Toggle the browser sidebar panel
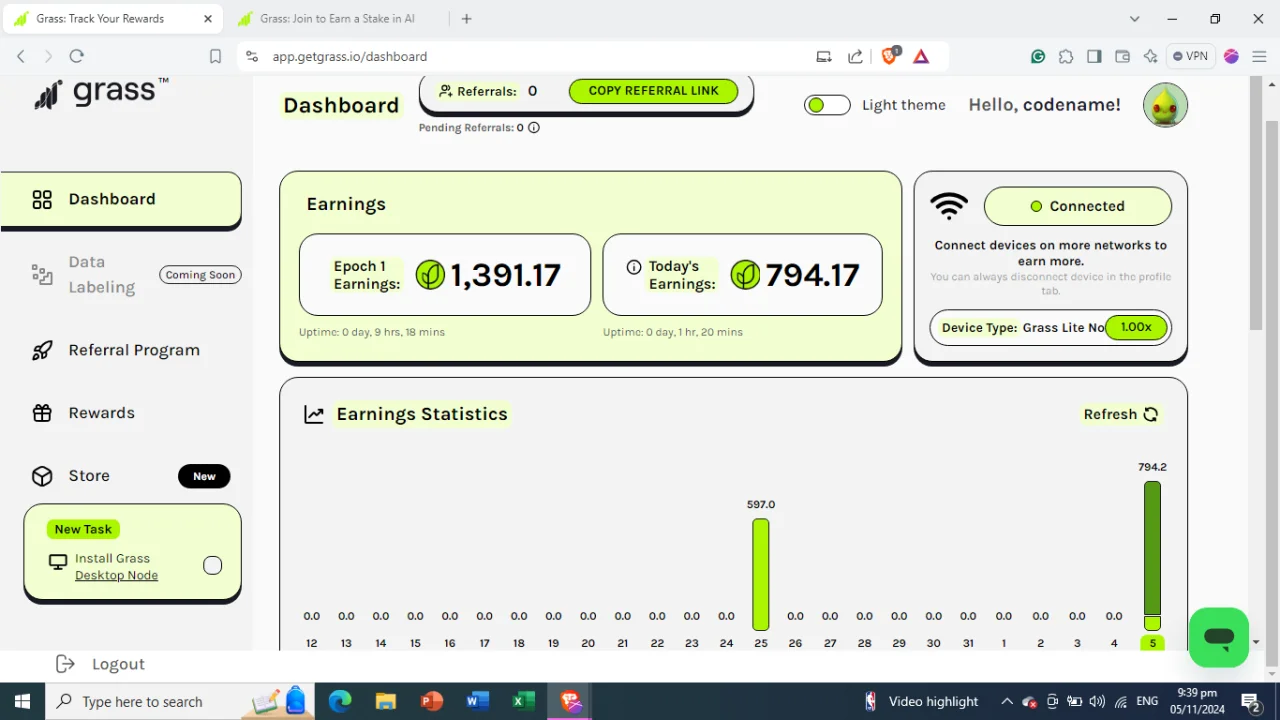Image resolution: width=1280 pixels, height=720 pixels. coord(1094,57)
